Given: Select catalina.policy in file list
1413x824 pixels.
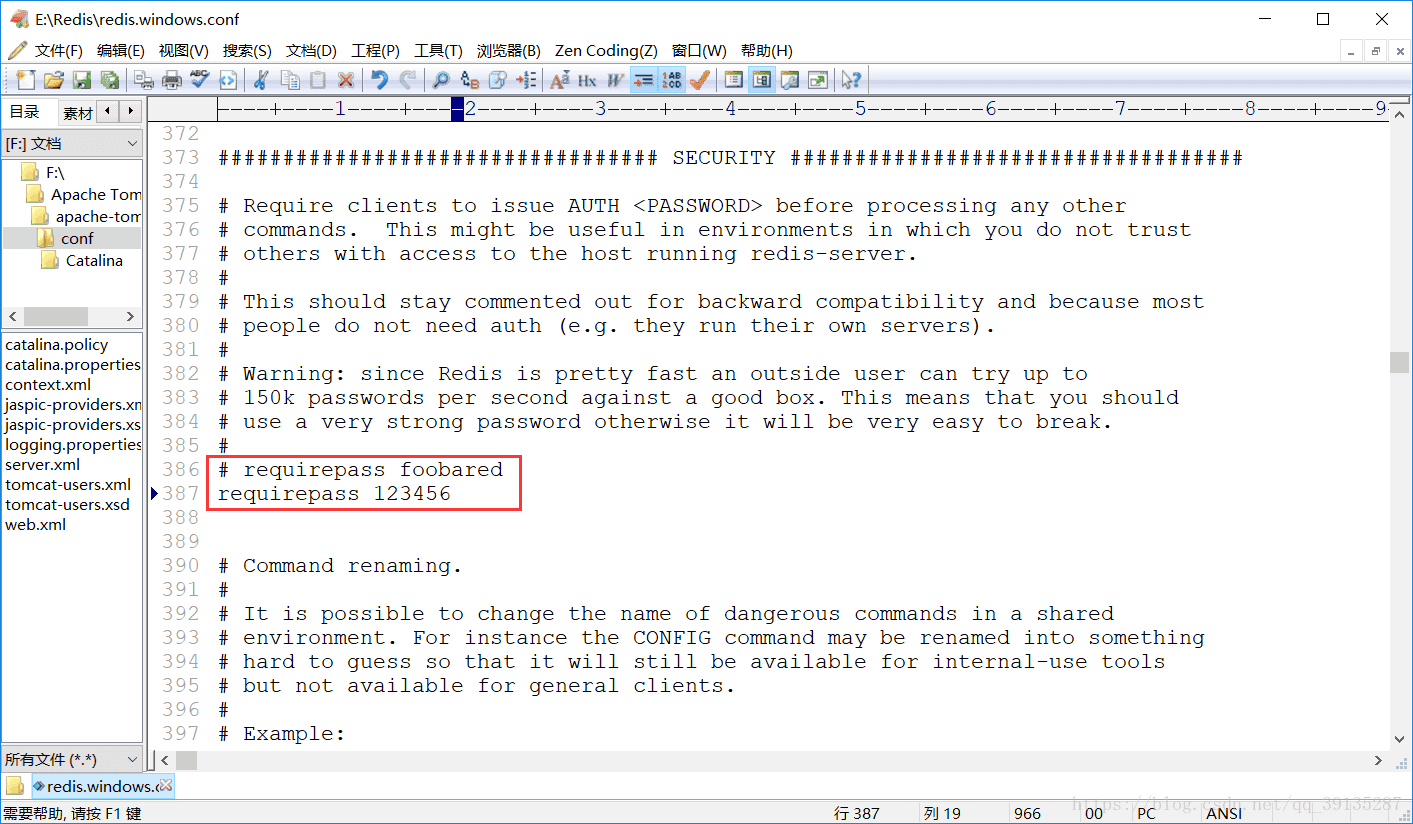Looking at the screenshot, I should pyautogui.click(x=56, y=344).
